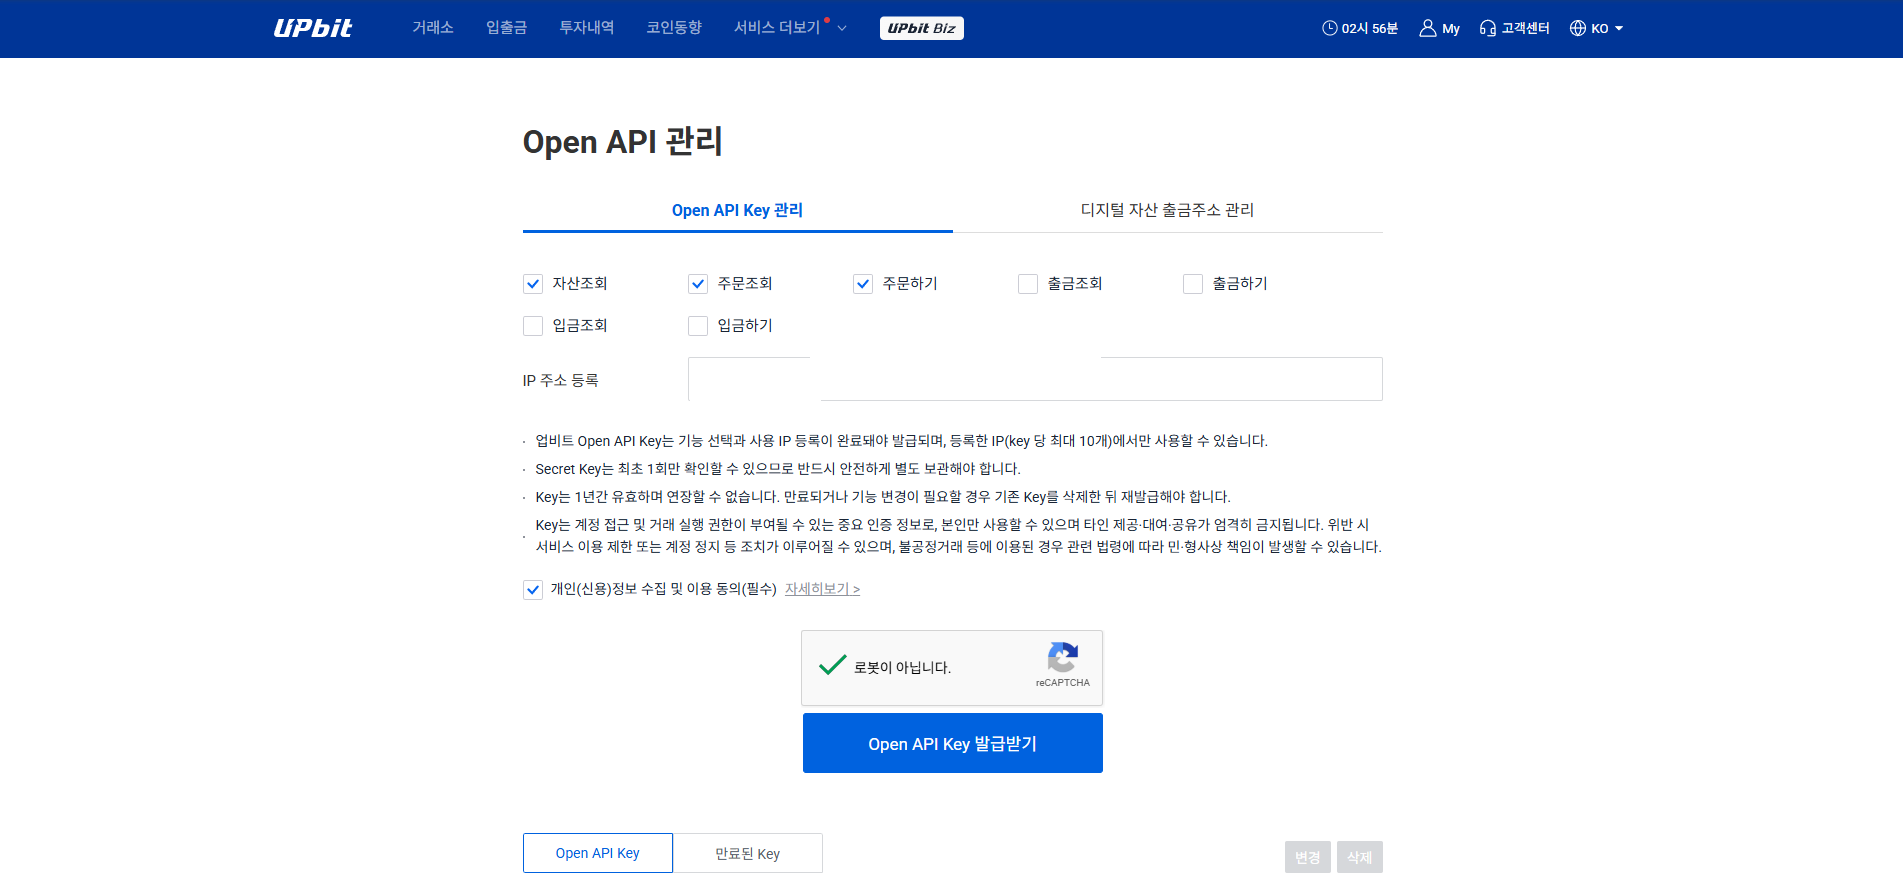
Task: Uncheck the 주문하기 permission
Action: tap(863, 284)
